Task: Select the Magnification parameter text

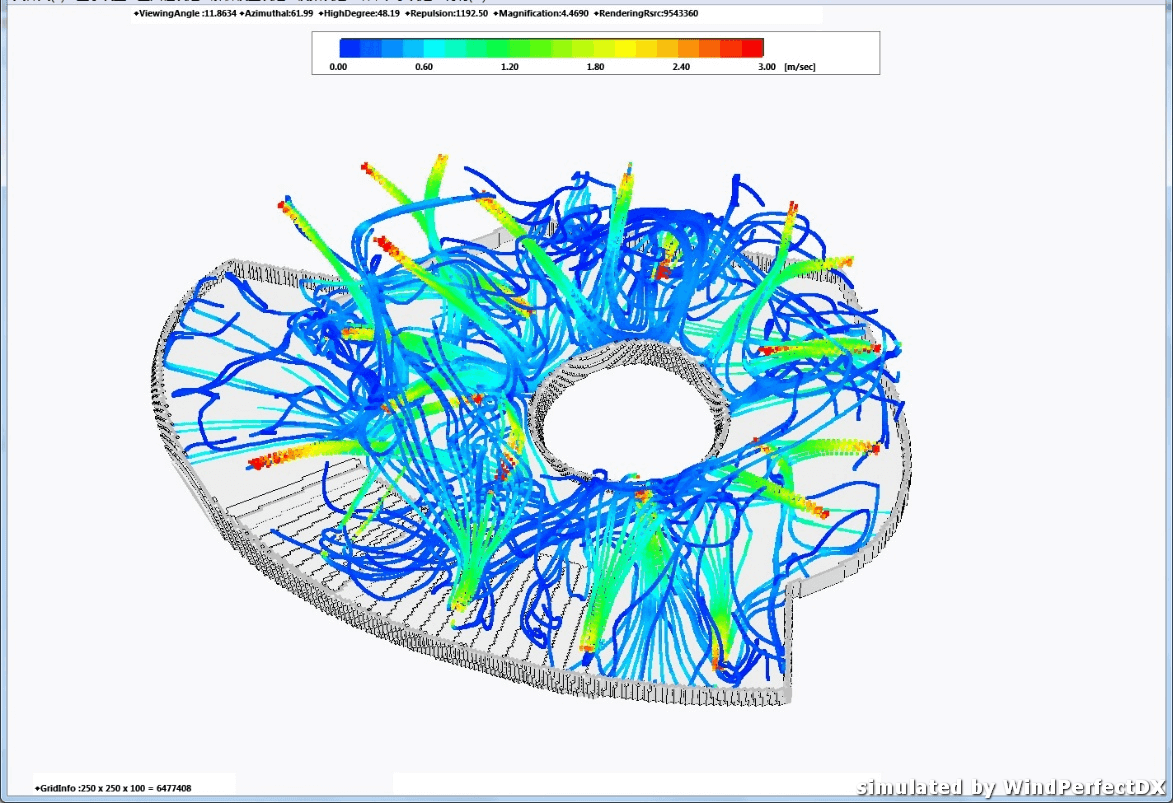Action: coord(540,15)
